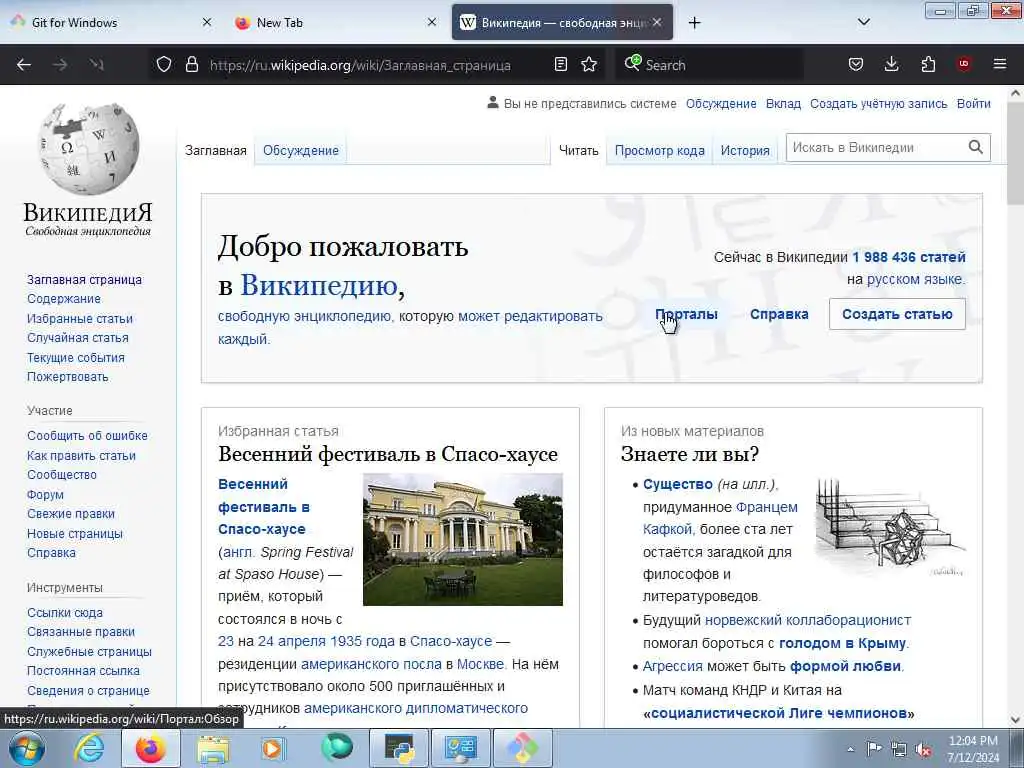Click the red uBlock extension icon

point(964,65)
